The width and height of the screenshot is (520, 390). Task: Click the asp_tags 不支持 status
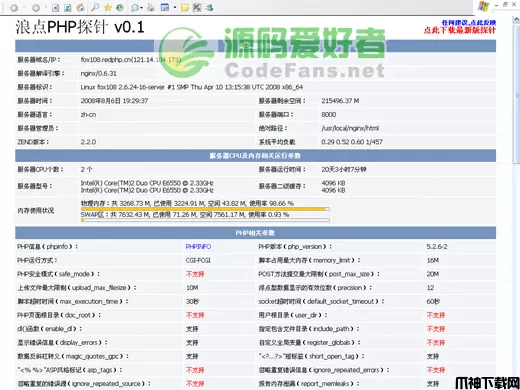[195, 370]
